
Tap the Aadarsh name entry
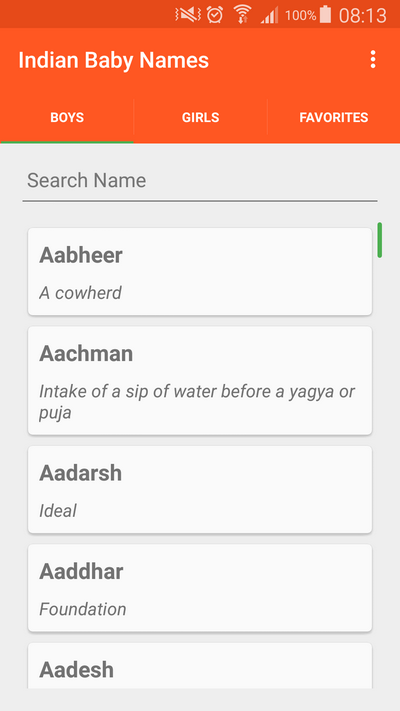tap(200, 489)
